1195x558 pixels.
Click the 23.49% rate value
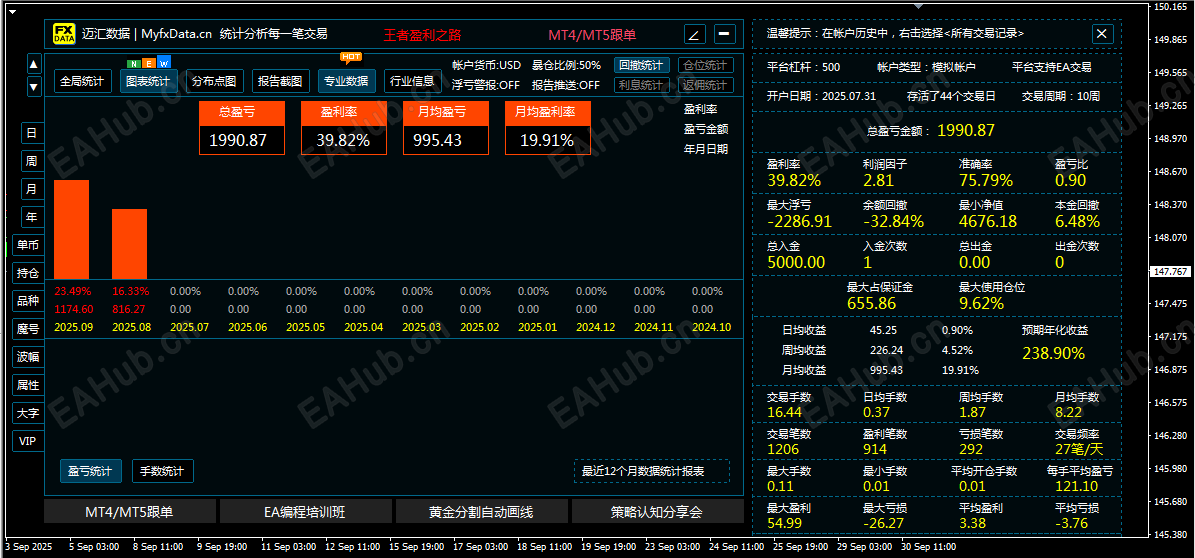point(72,291)
